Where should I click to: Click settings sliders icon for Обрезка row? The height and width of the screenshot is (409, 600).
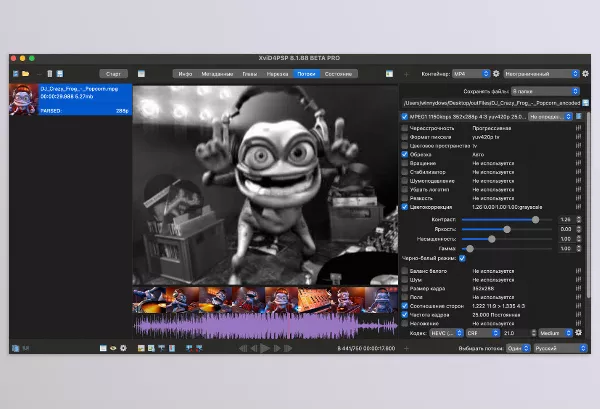coord(579,155)
